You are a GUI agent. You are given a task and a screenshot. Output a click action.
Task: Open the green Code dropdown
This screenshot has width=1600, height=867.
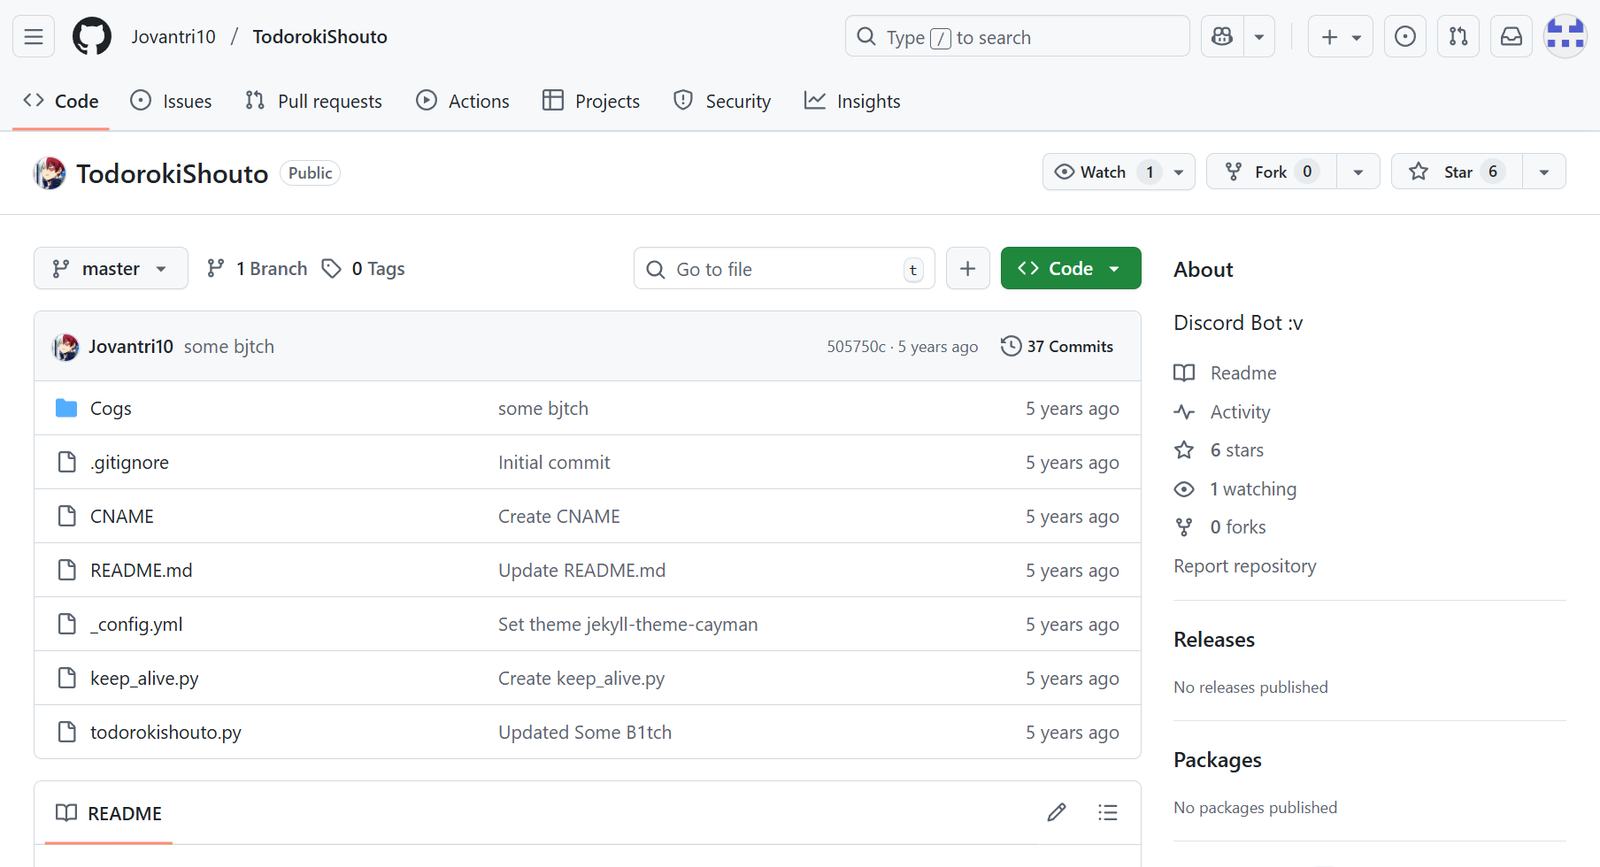[x=1070, y=269]
